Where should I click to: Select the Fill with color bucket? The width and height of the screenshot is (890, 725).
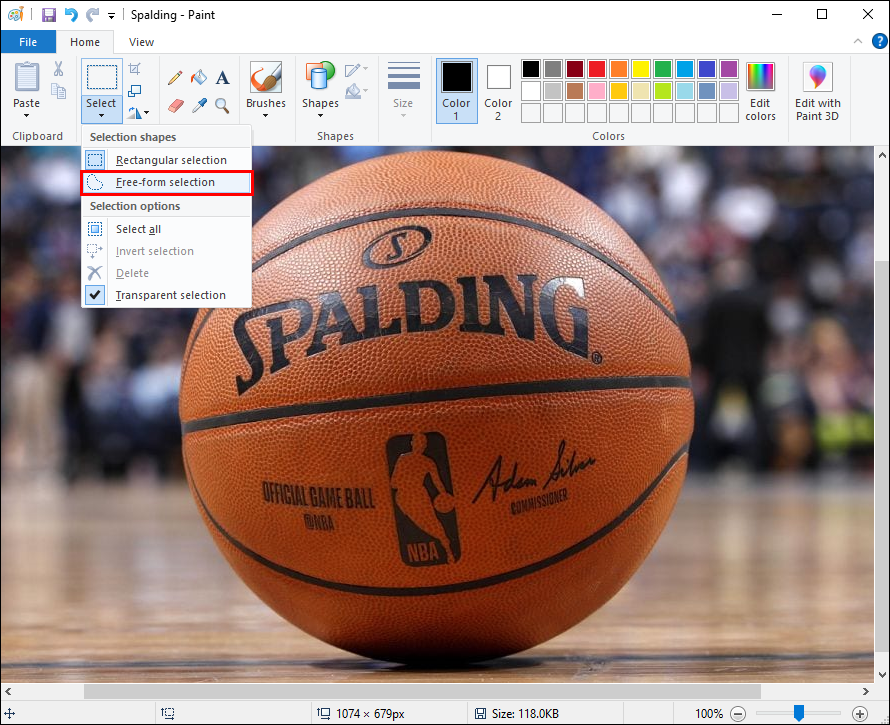point(199,78)
